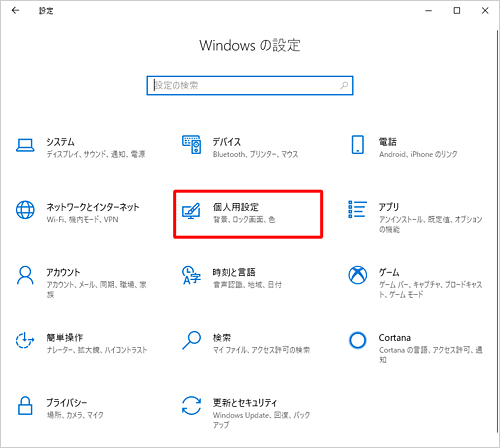This screenshot has height=448, width=500.
Task: Click the システム laptop icon
Action: click(x=25, y=145)
